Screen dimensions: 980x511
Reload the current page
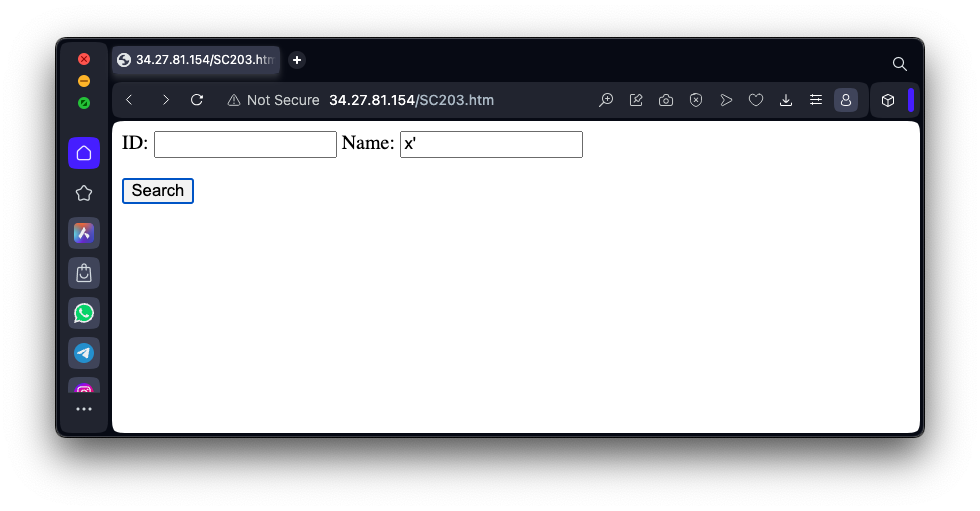(197, 100)
